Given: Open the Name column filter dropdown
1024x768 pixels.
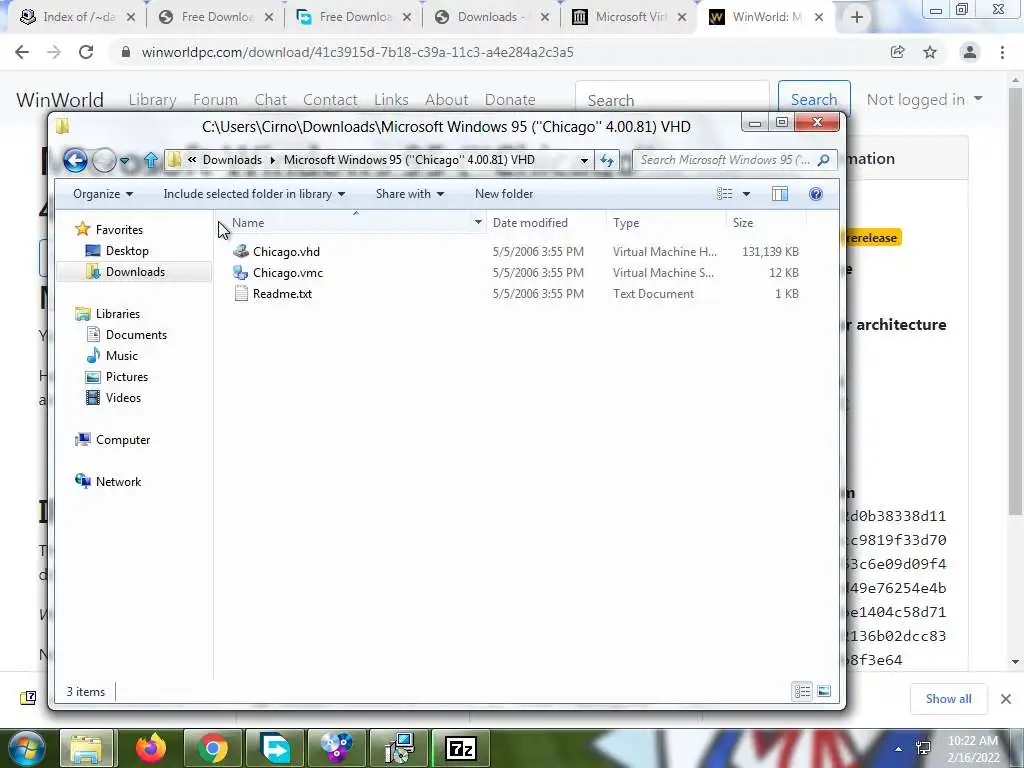Looking at the screenshot, I should tap(478, 223).
